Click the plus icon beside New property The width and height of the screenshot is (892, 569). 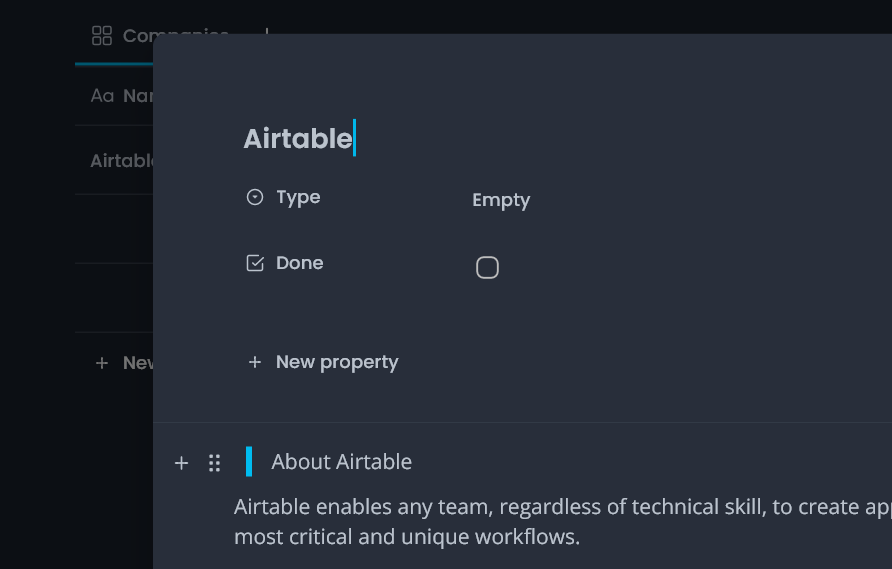pyautogui.click(x=255, y=362)
